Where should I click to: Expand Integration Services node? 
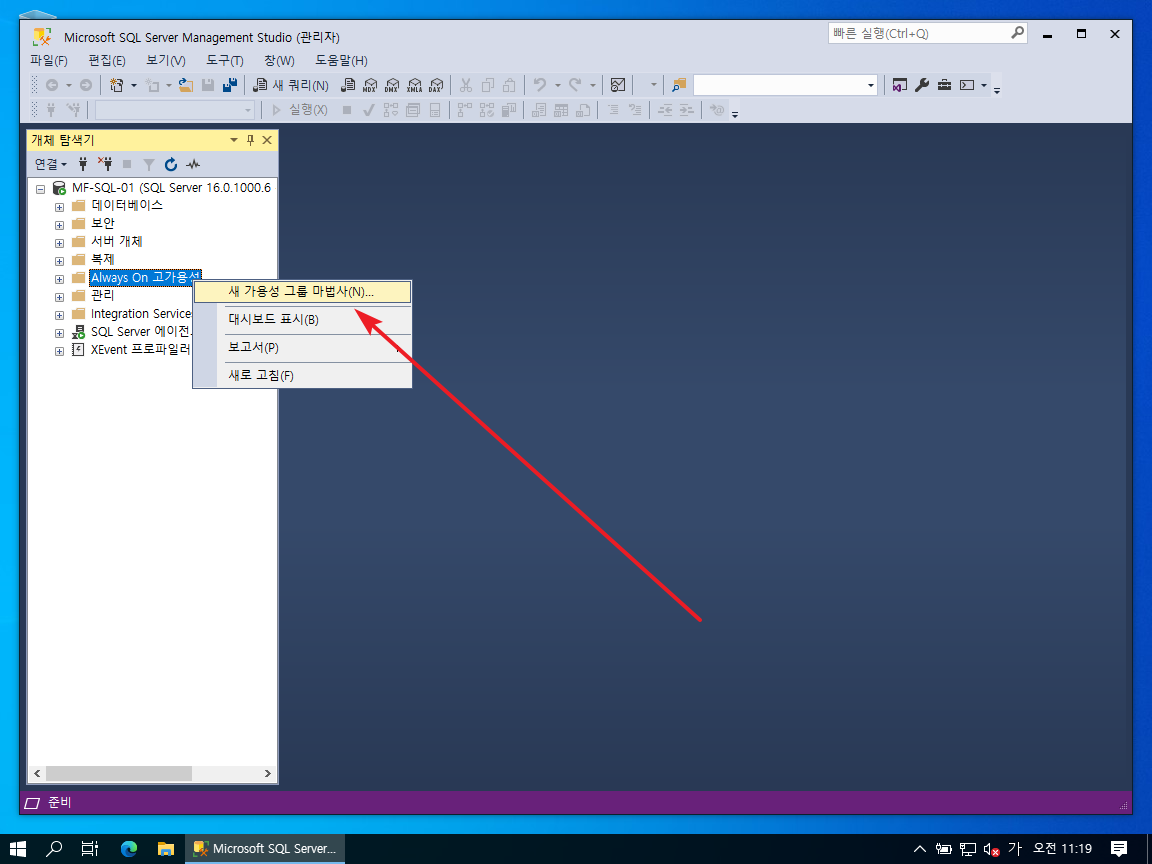pos(60,315)
